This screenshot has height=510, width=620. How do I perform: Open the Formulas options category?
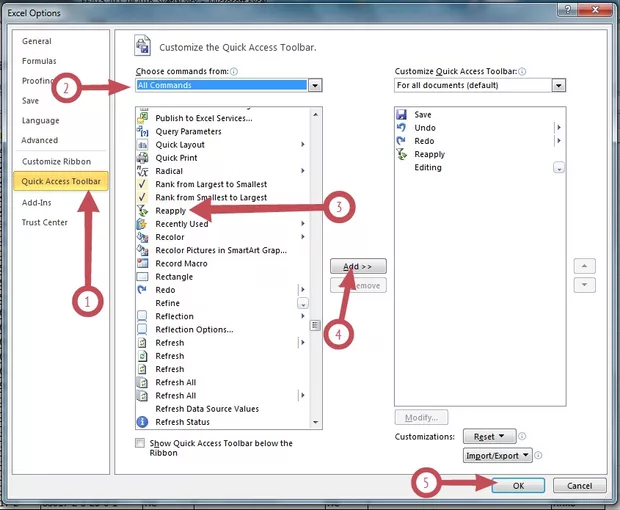pos(39,61)
